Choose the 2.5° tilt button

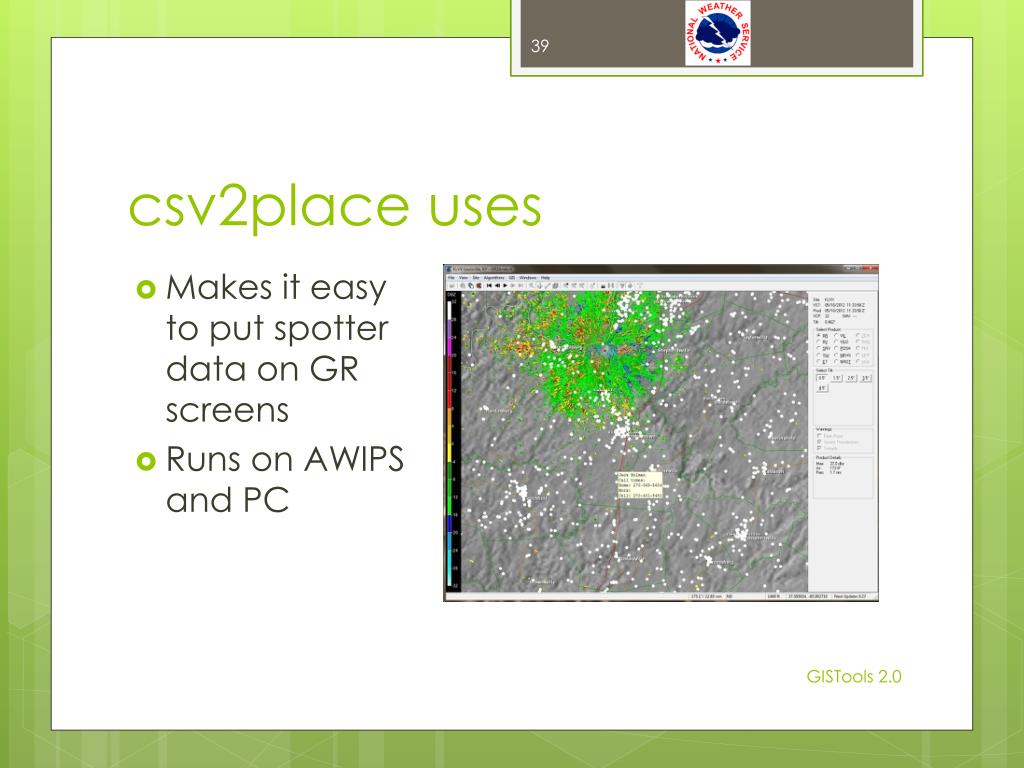coord(851,378)
